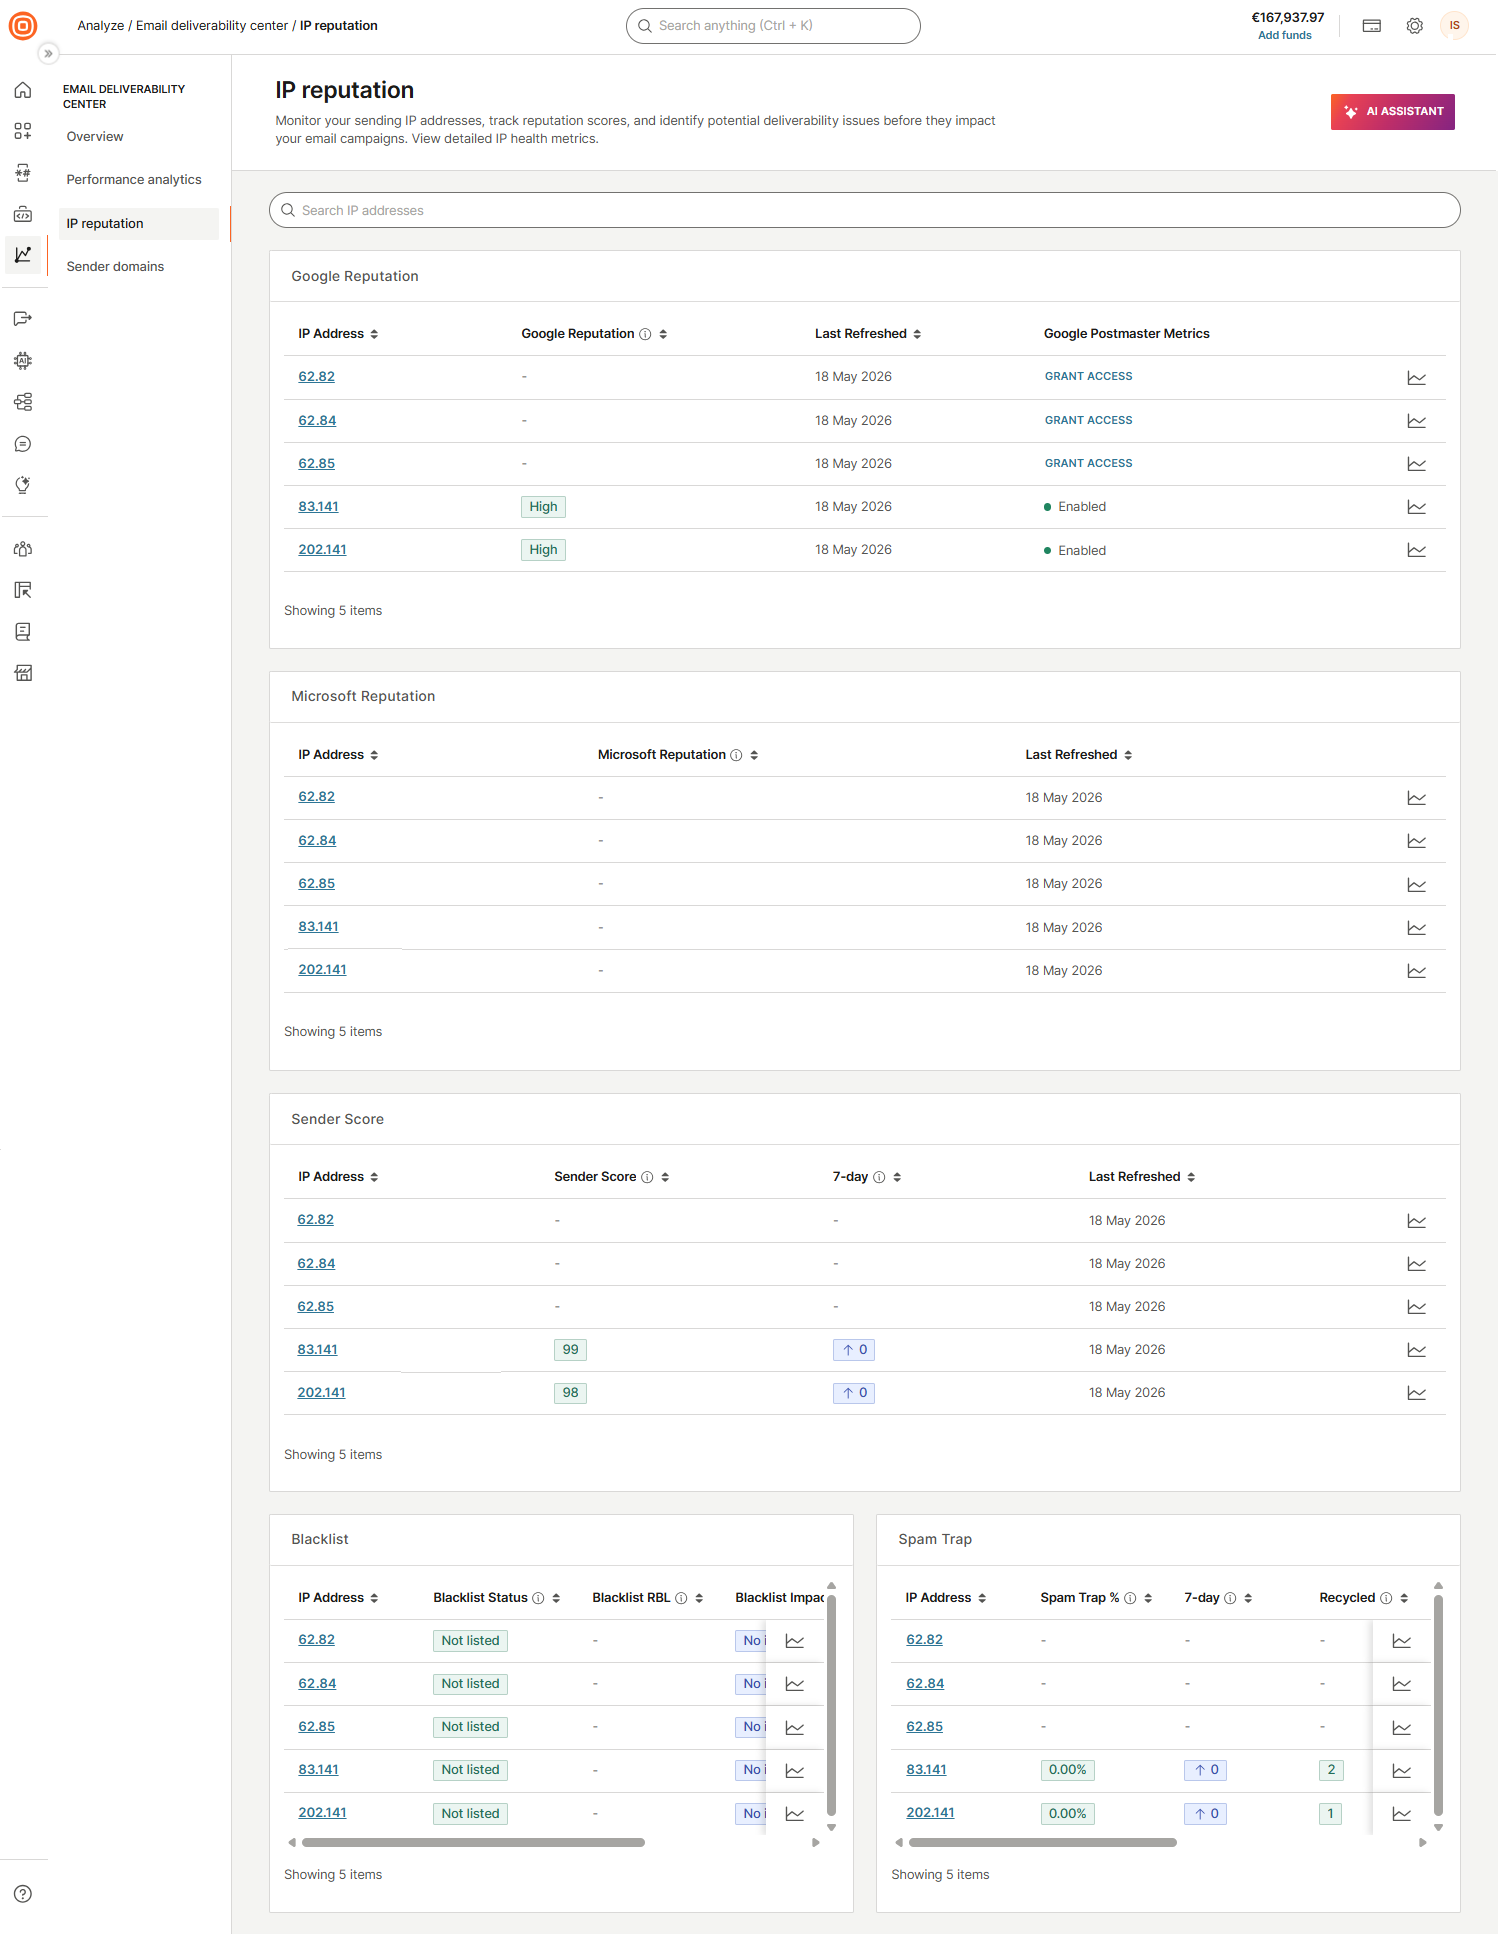The width and height of the screenshot is (1498, 1934).
Task: Expand the sidebar with the double-chevron button
Action: (47, 53)
